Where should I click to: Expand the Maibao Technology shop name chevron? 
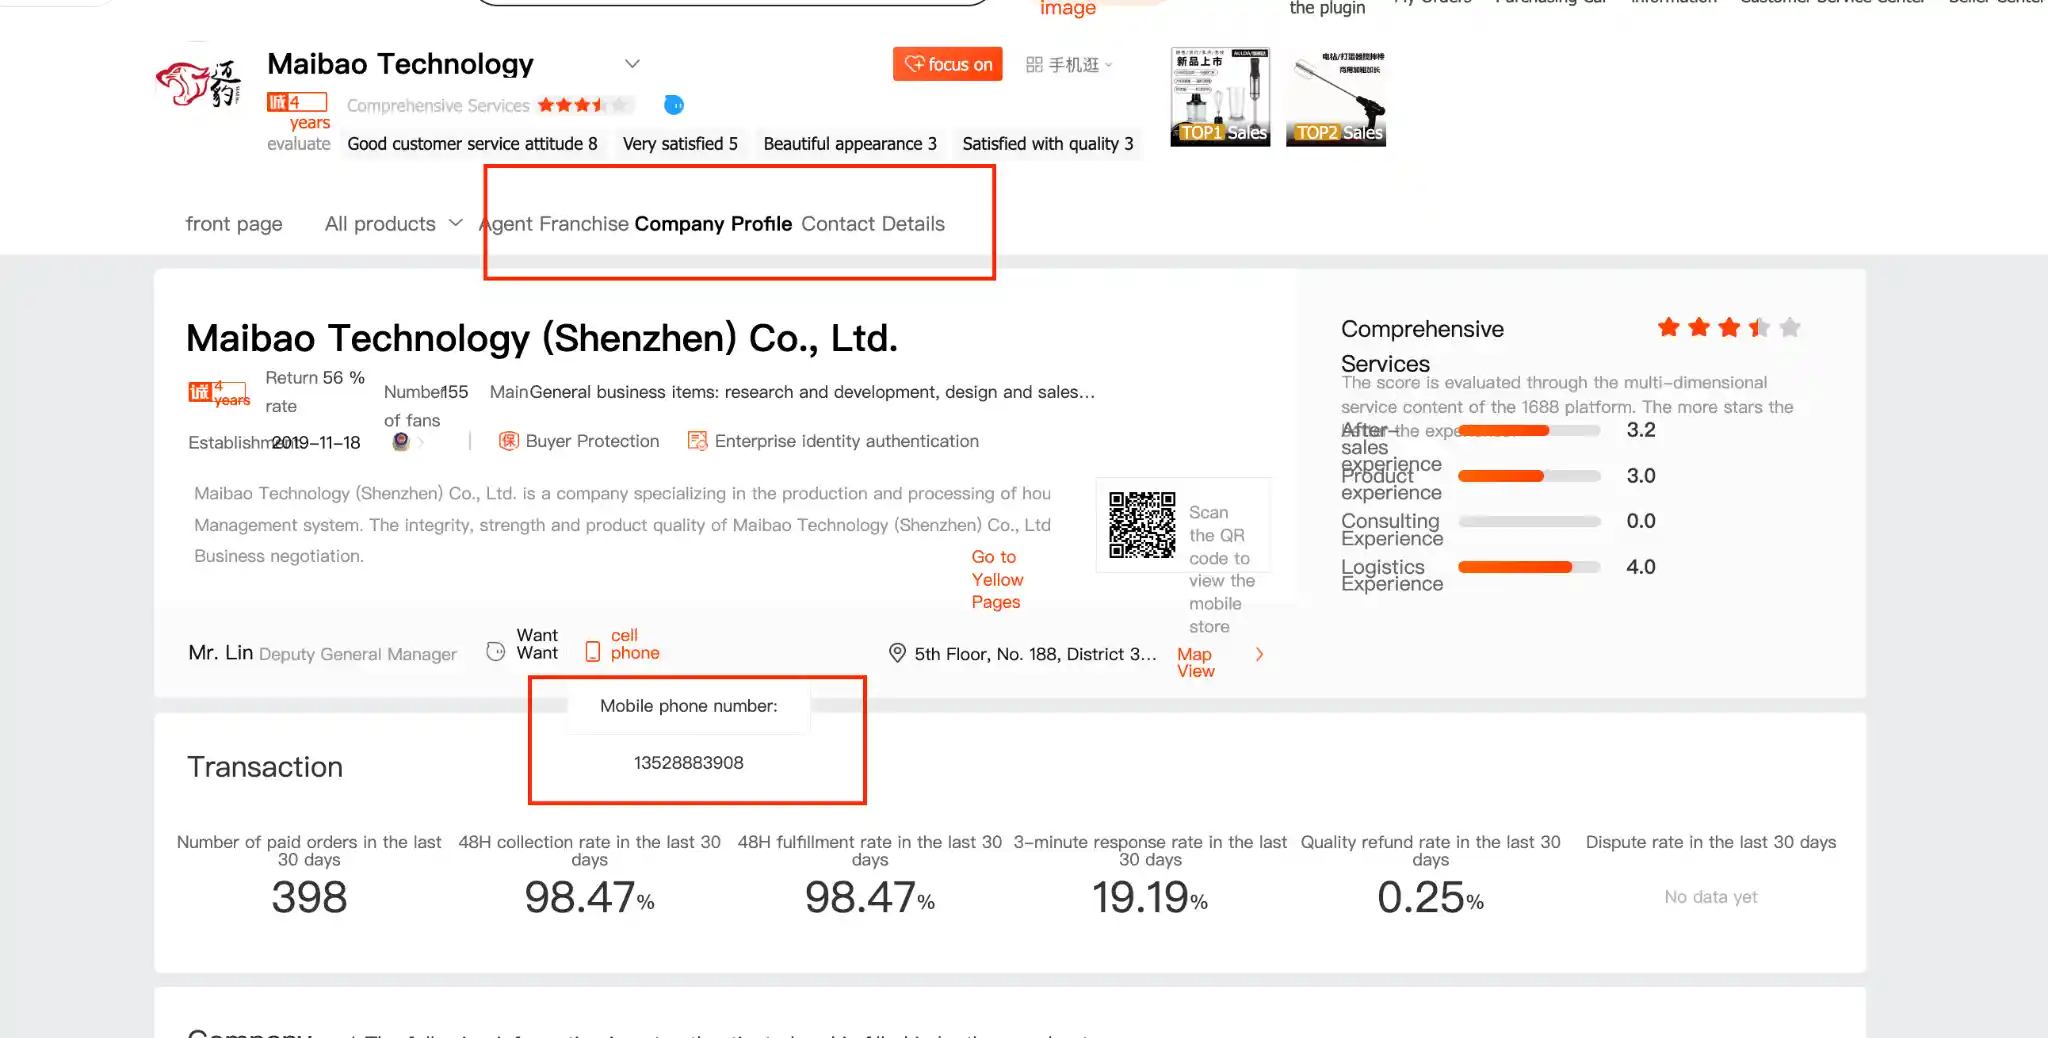tap(632, 64)
